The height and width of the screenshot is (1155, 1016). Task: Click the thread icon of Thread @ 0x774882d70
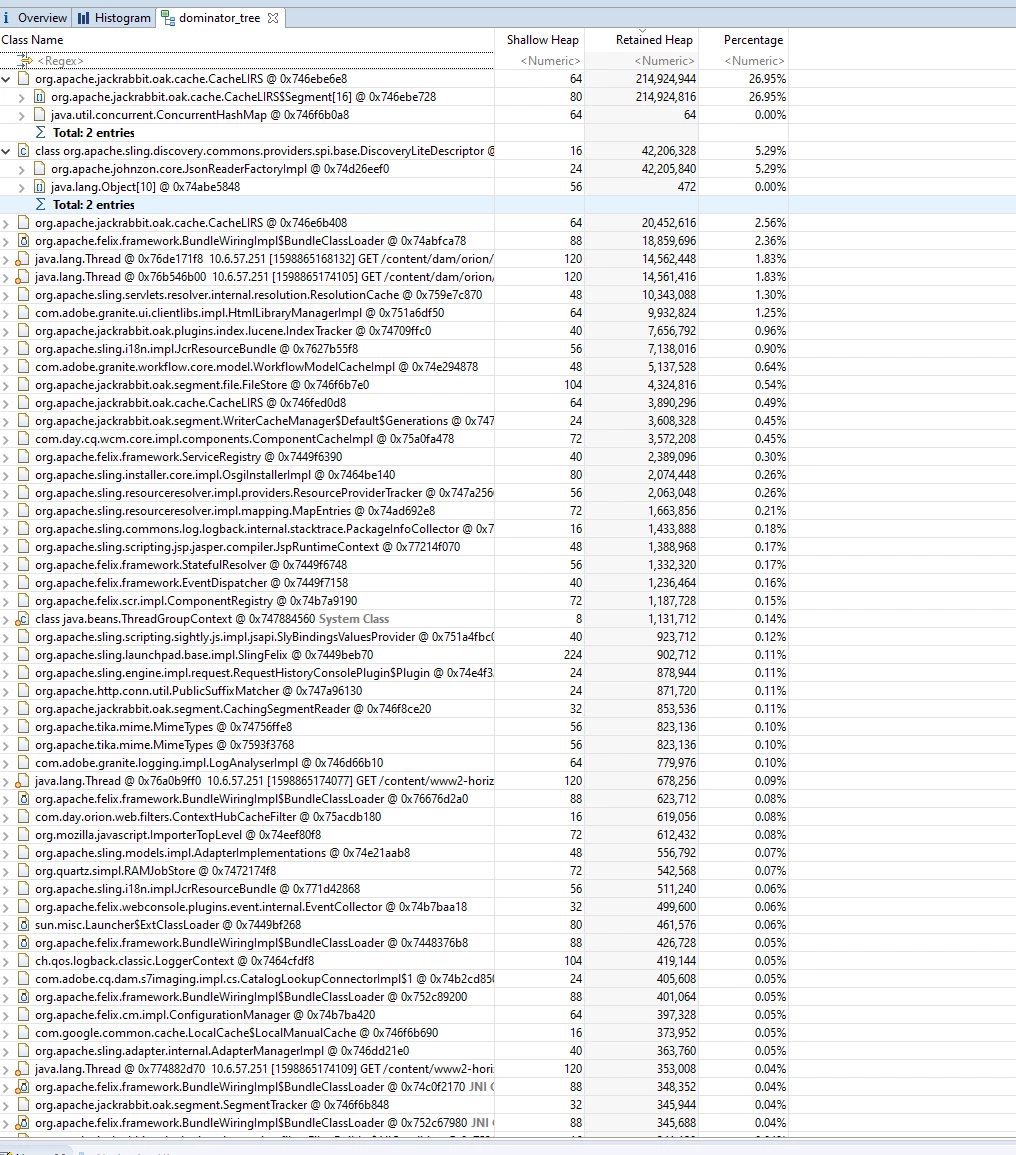pos(24,1069)
